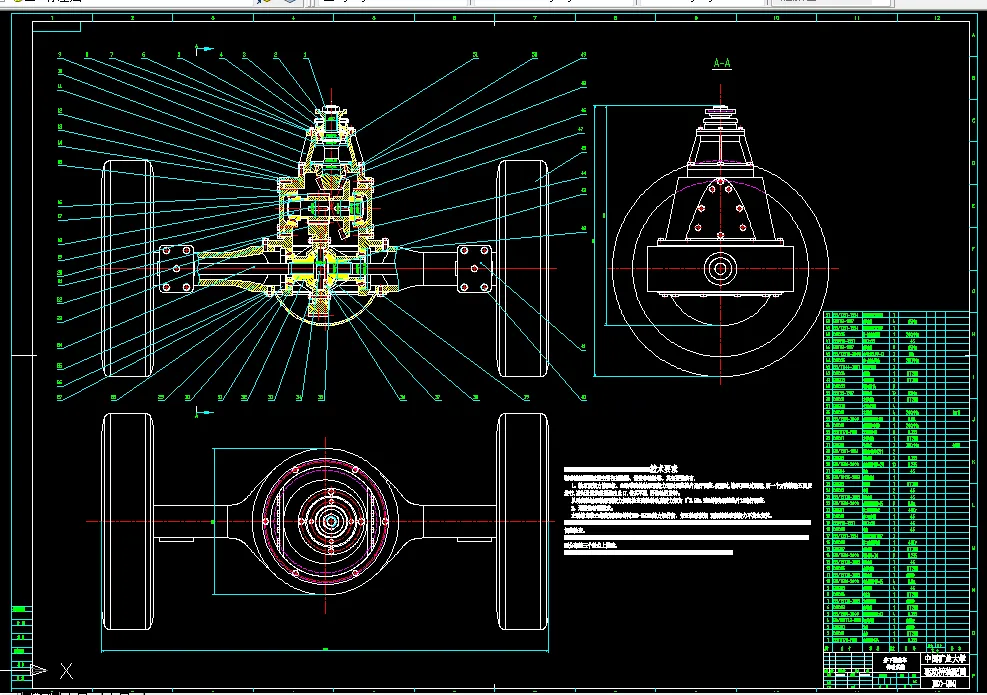Select the balloon callout number 49
Viewport: 987px width, 695px height.
(584, 55)
